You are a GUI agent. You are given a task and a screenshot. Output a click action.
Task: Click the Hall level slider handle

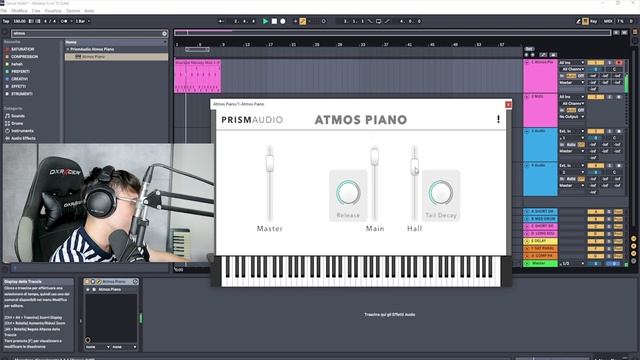(x=414, y=166)
